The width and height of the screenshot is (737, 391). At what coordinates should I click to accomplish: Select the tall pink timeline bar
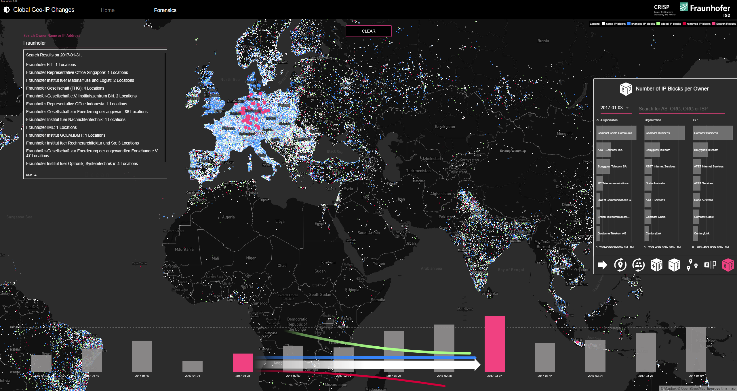pos(495,344)
